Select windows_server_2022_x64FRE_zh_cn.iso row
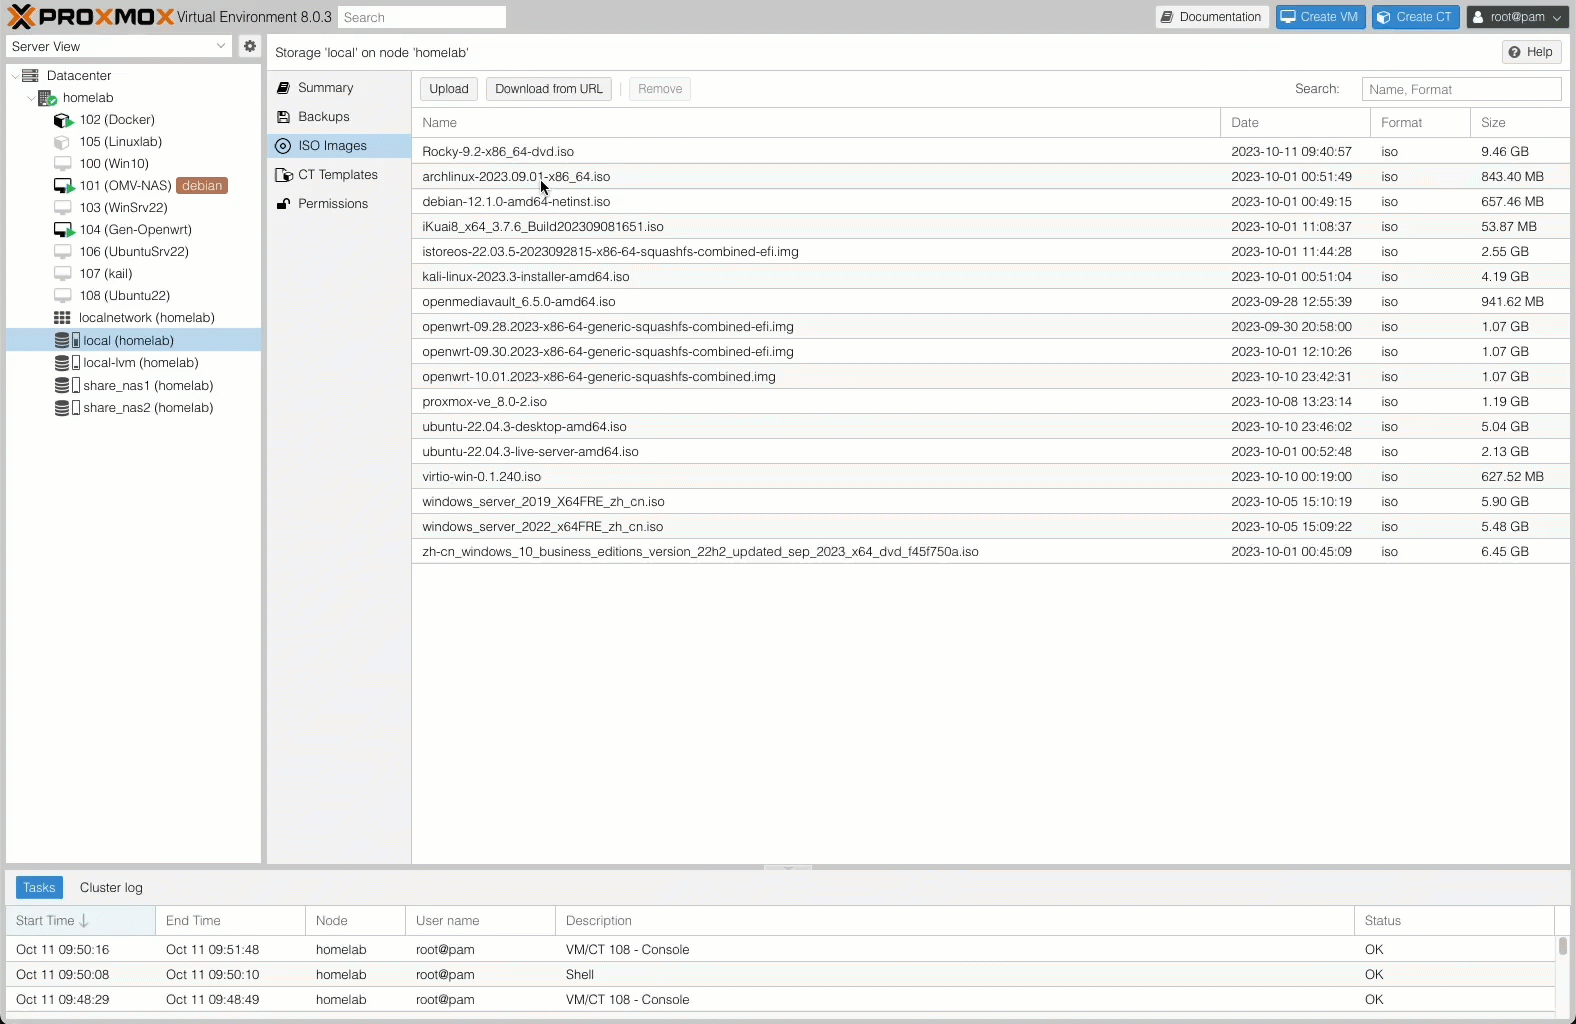 pos(990,527)
